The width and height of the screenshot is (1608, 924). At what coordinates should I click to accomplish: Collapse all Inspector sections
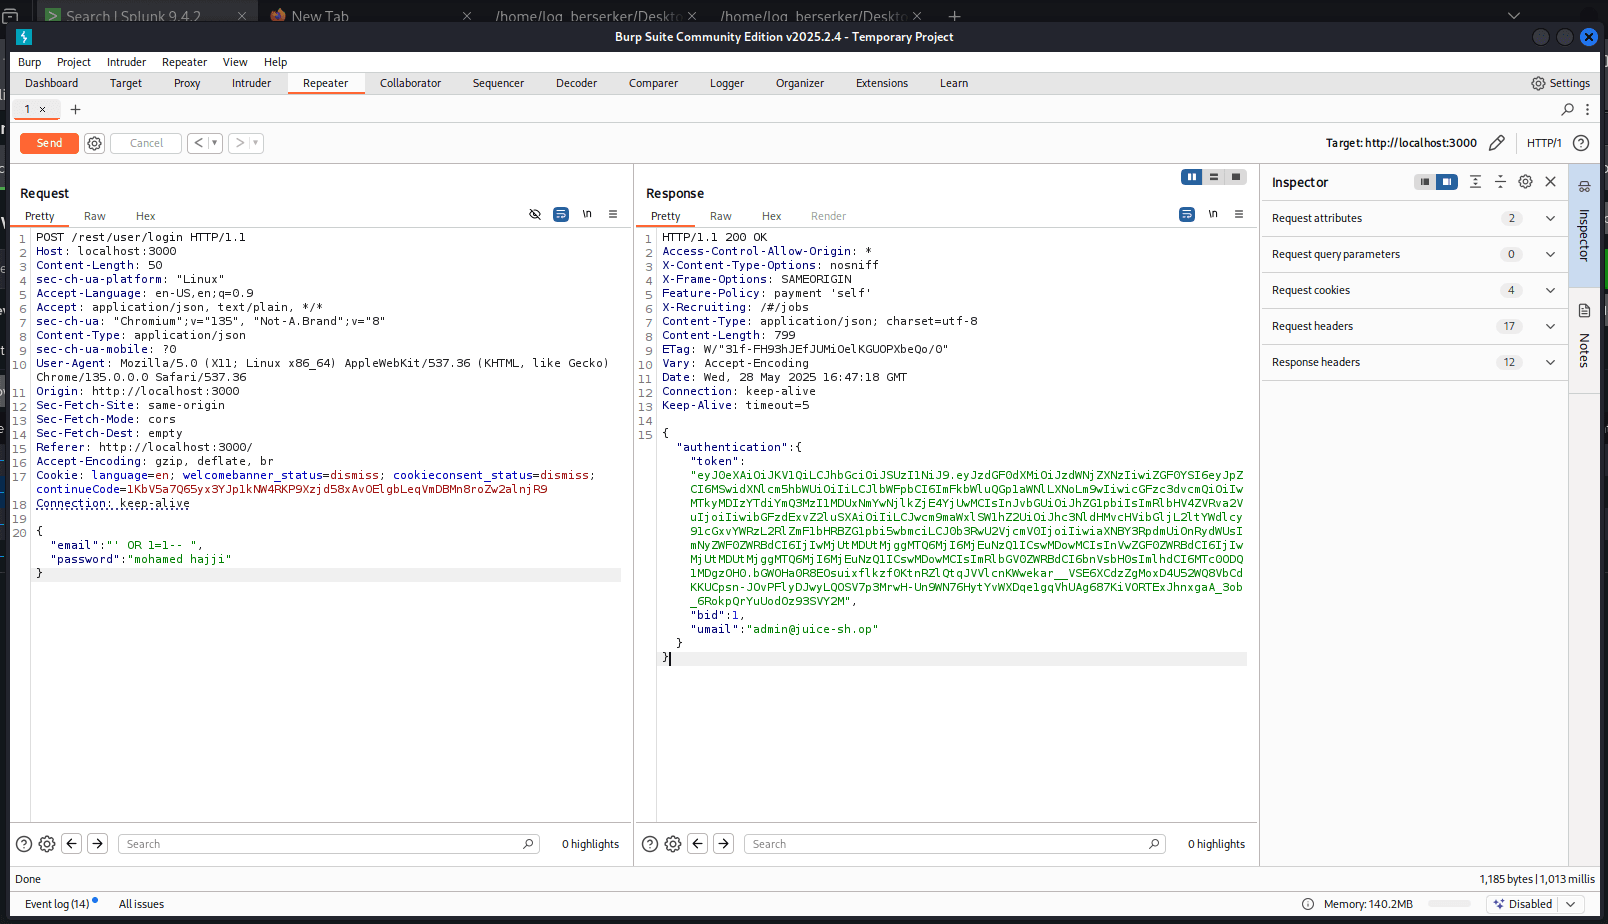1500,182
